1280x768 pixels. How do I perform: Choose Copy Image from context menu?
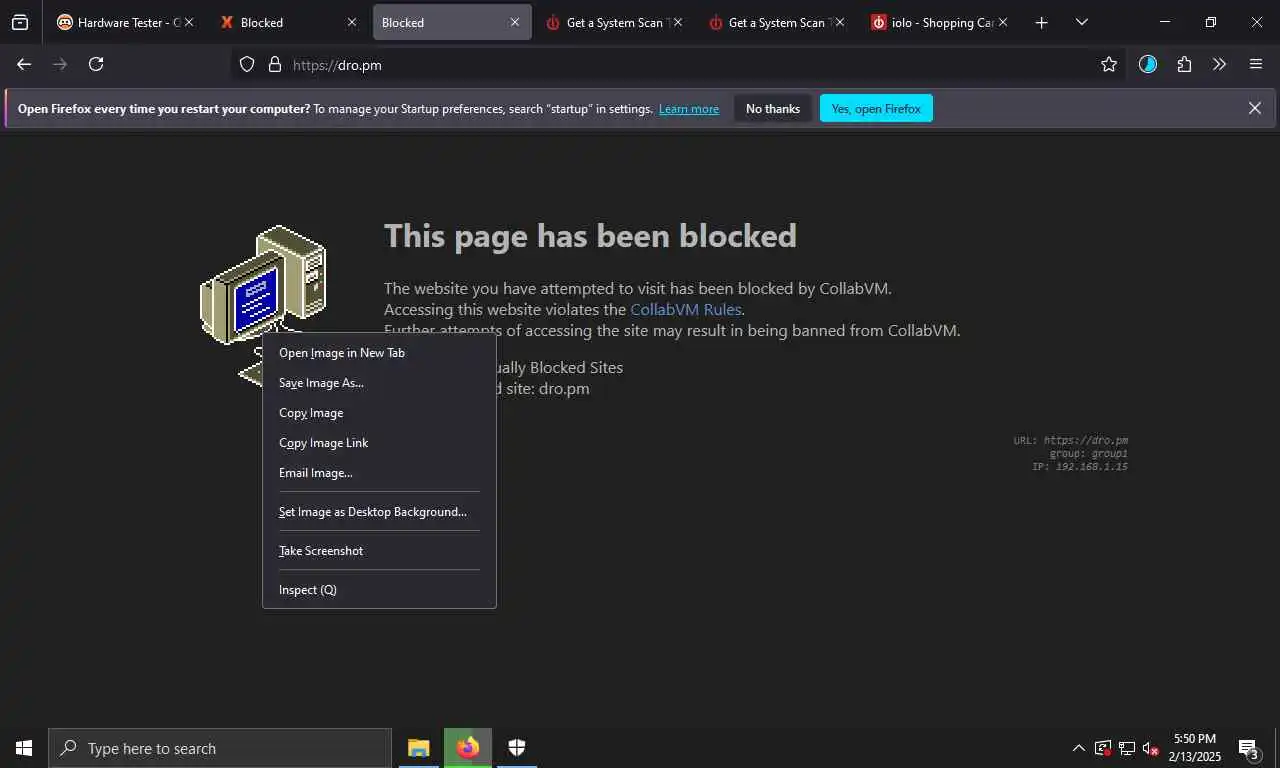pyautogui.click(x=379, y=413)
